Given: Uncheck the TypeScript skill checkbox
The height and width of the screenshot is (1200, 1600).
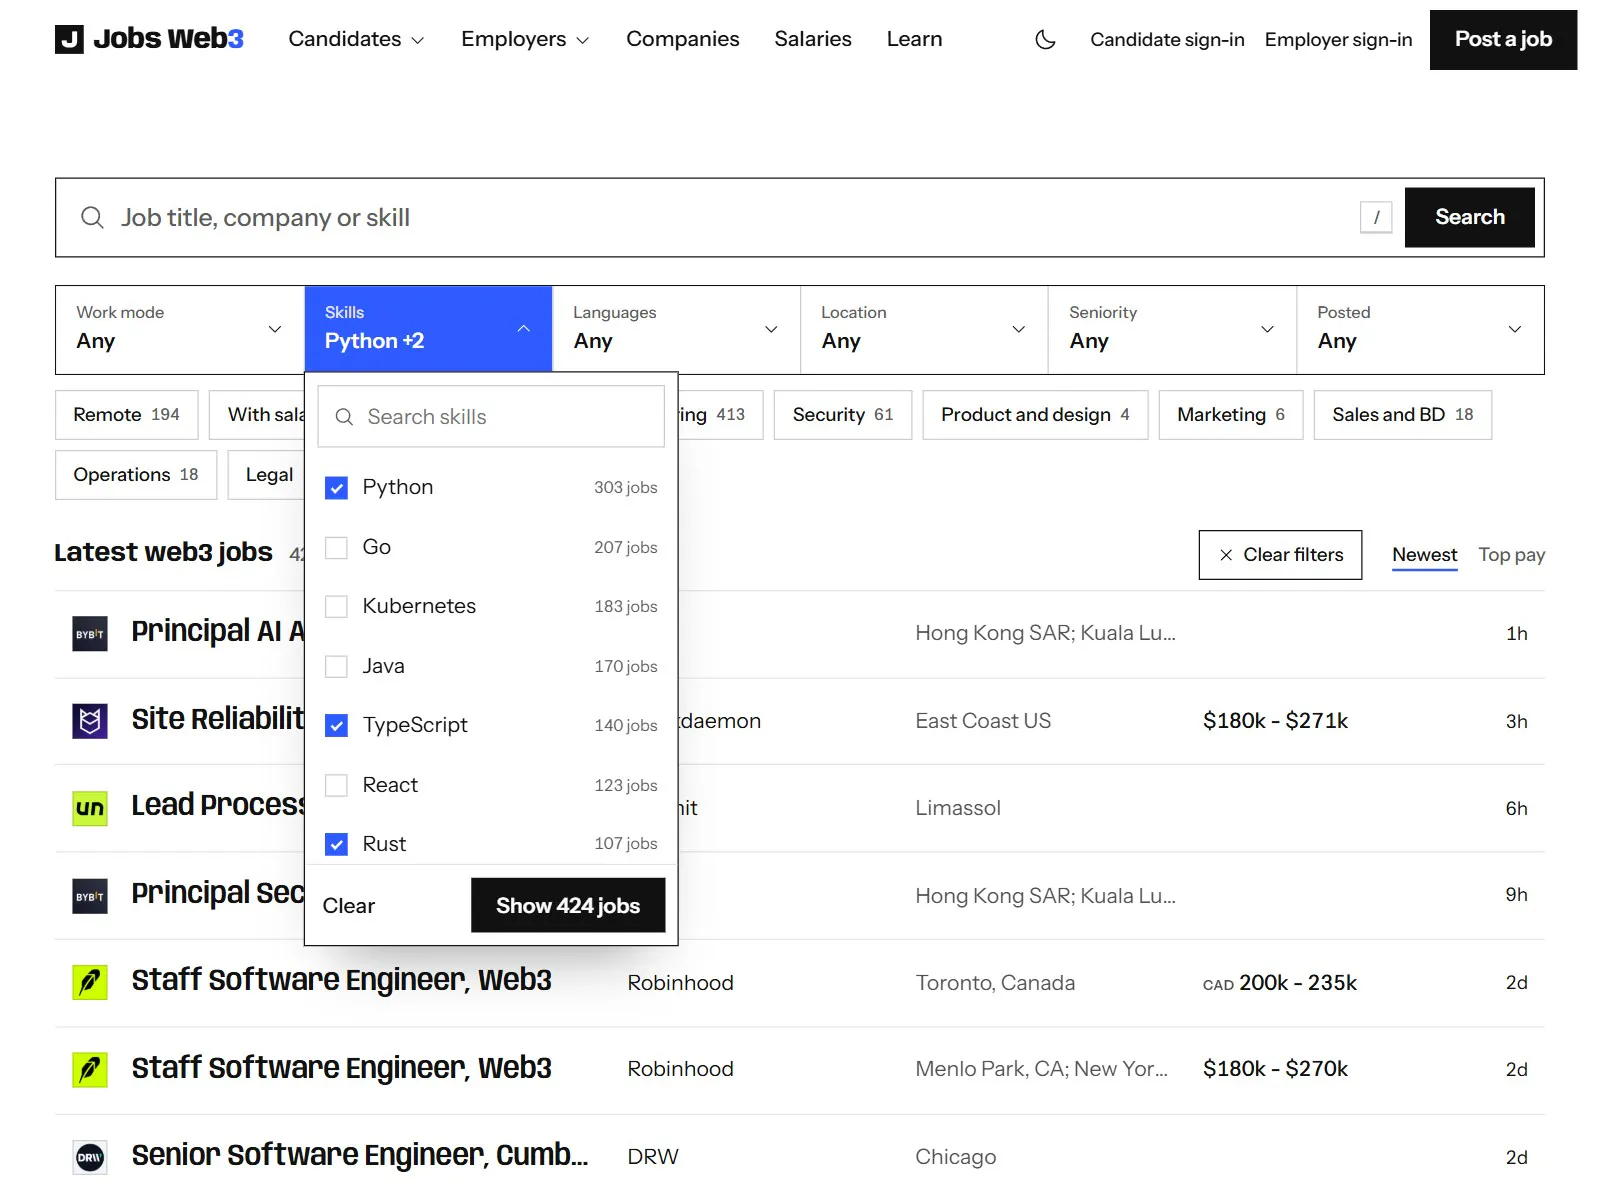Looking at the screenshot, I should tap(337, 726).
